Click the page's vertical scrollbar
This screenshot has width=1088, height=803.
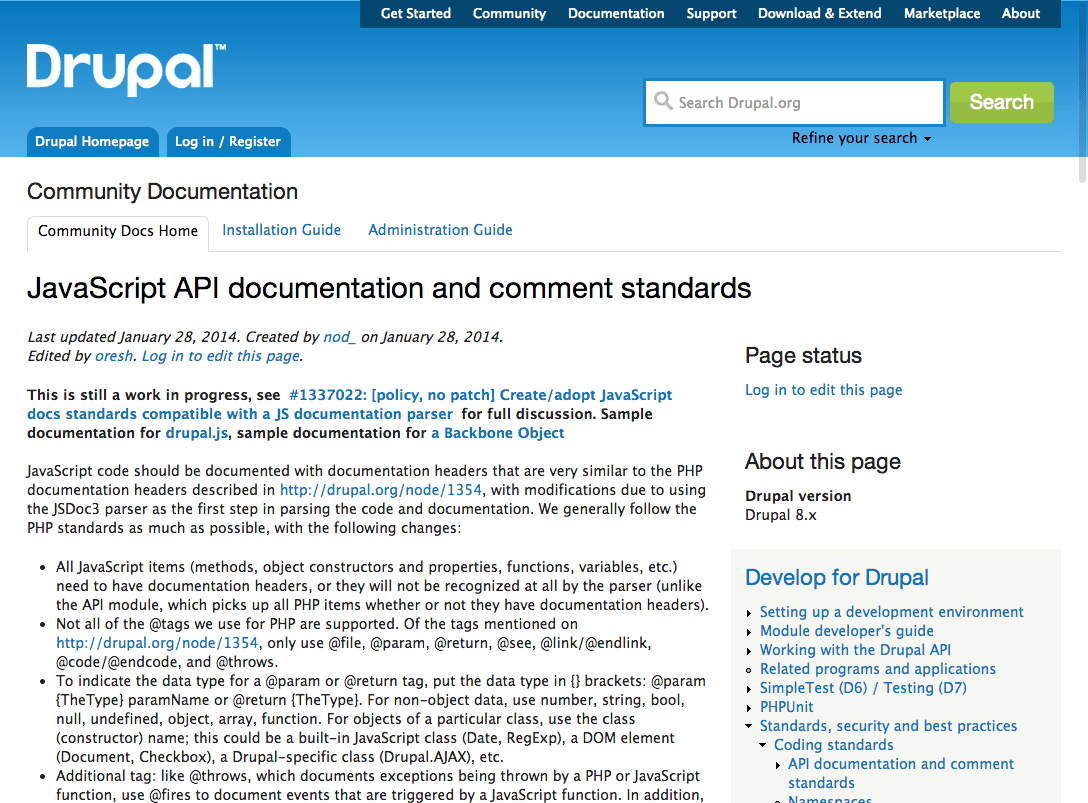pyautogui.click(x=1081, y=400)
